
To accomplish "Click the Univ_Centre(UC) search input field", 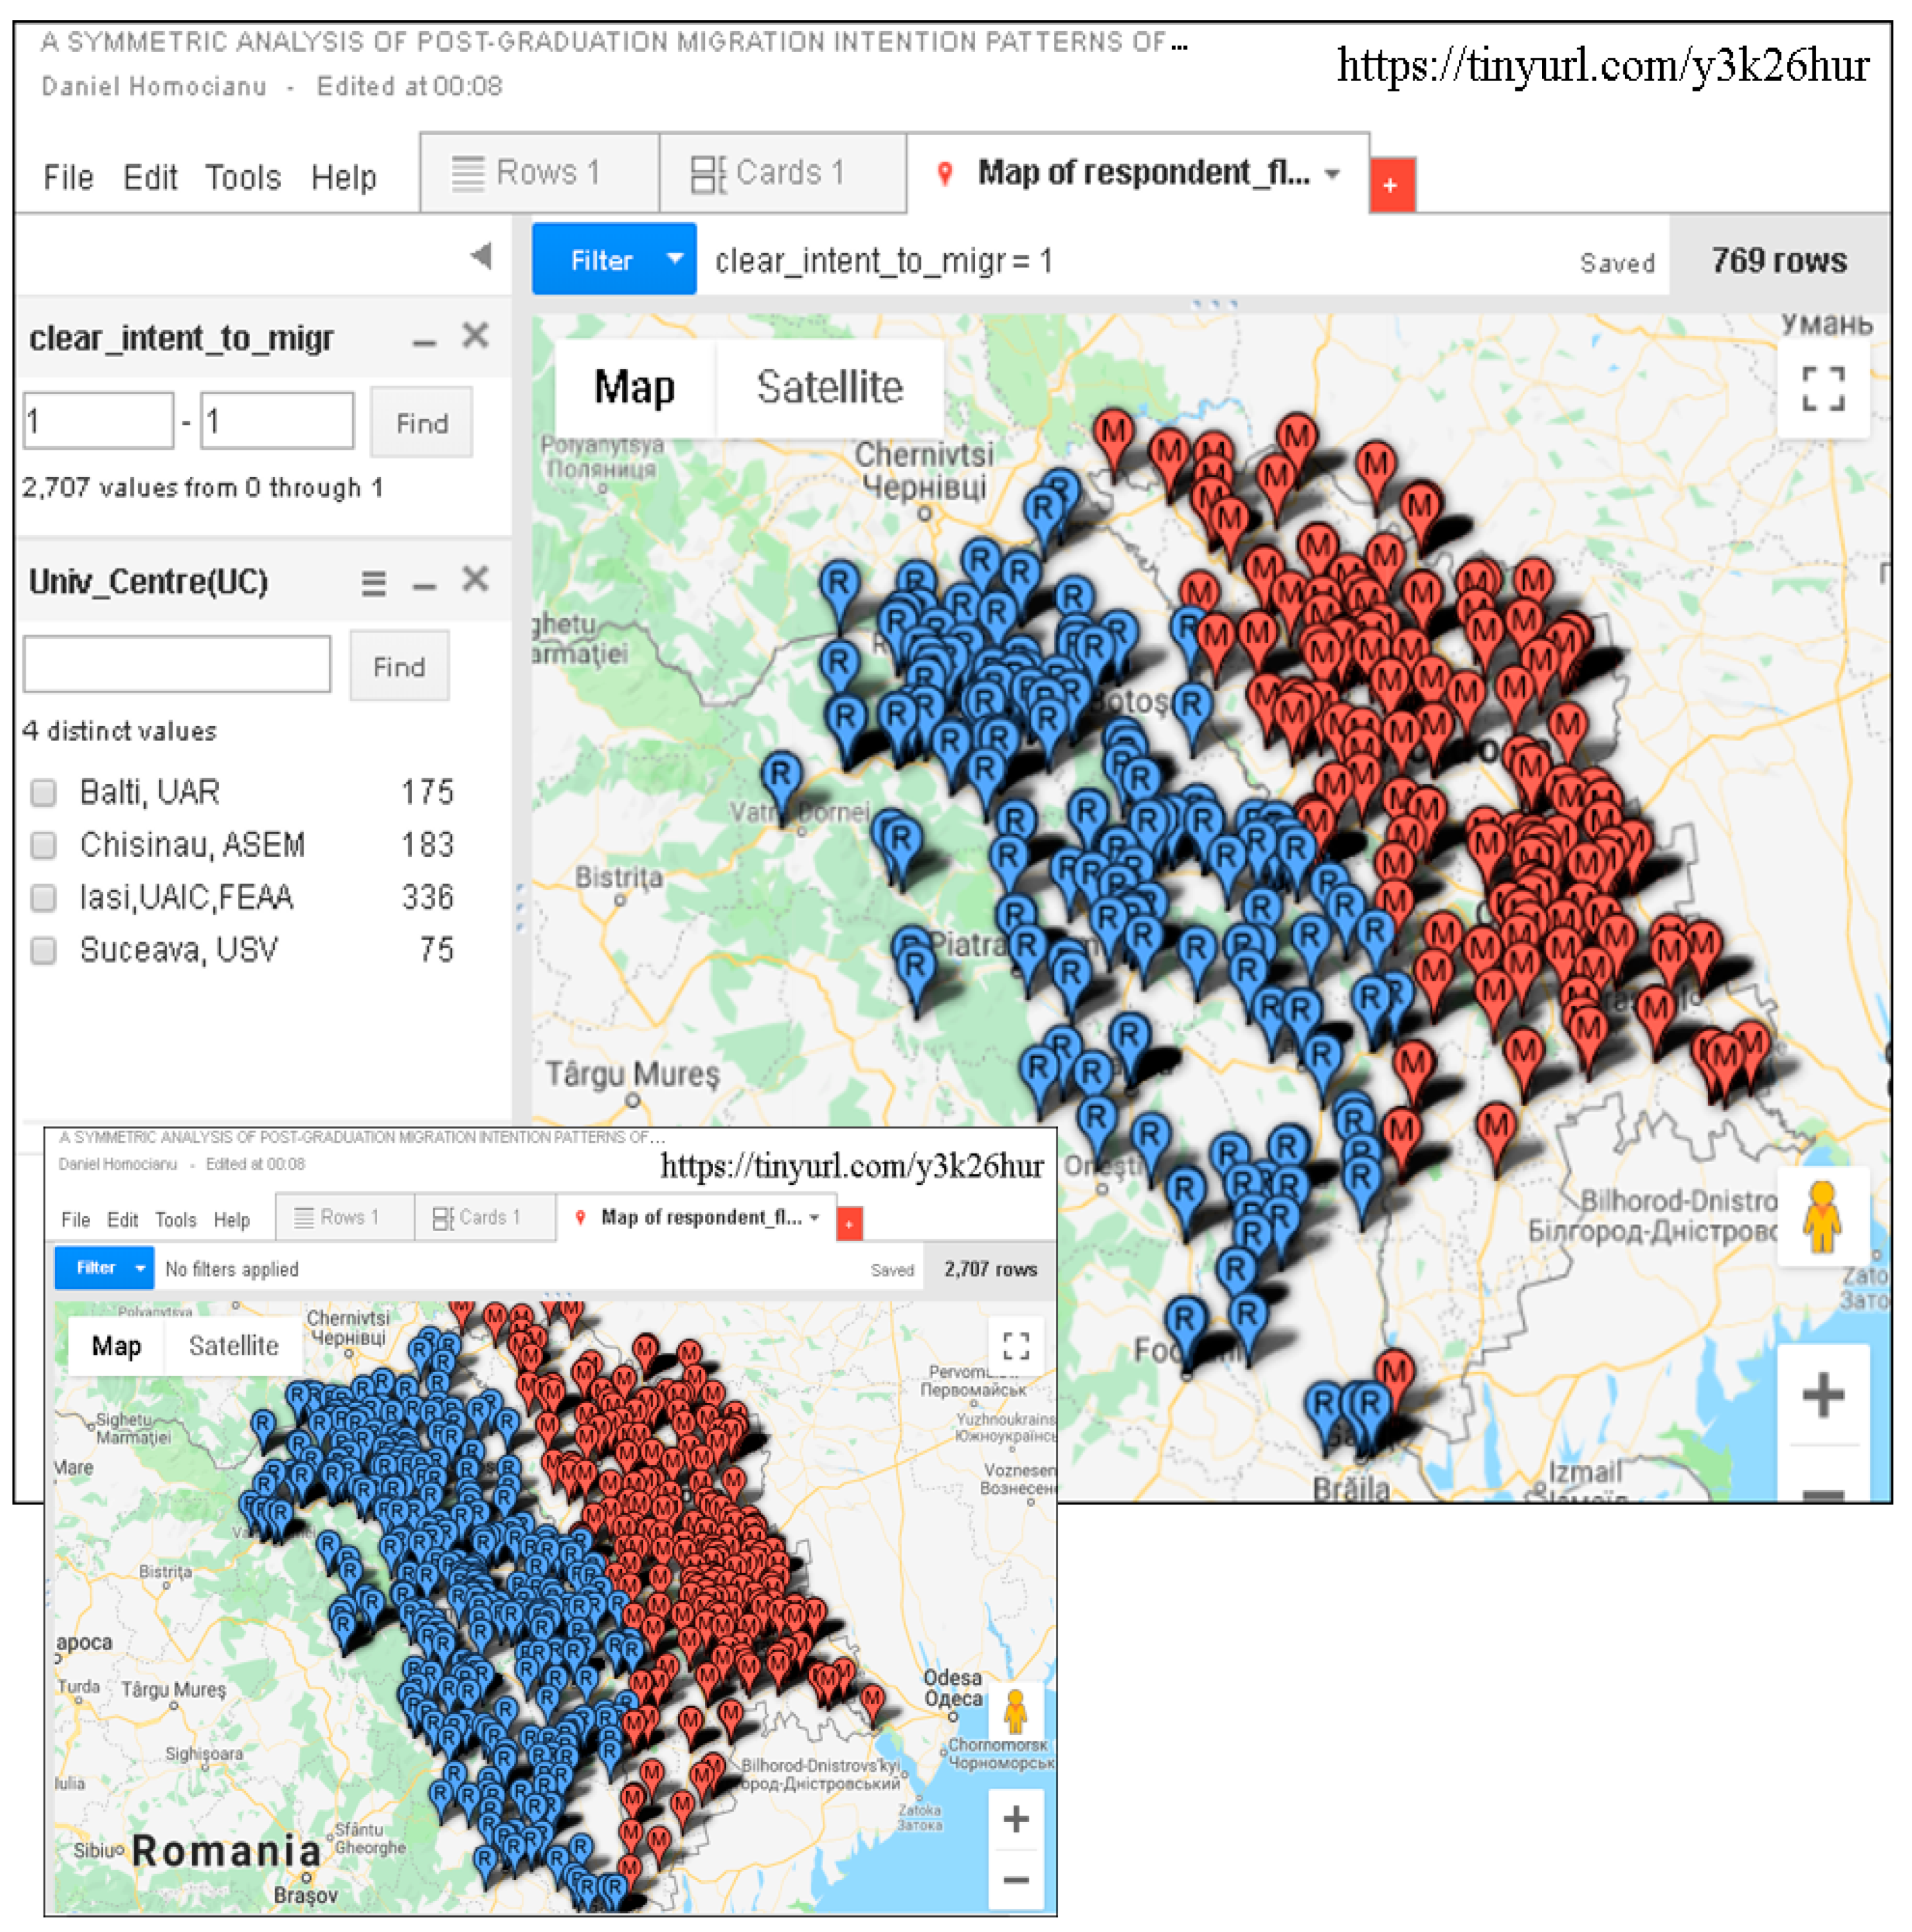I will pos(177,664).
